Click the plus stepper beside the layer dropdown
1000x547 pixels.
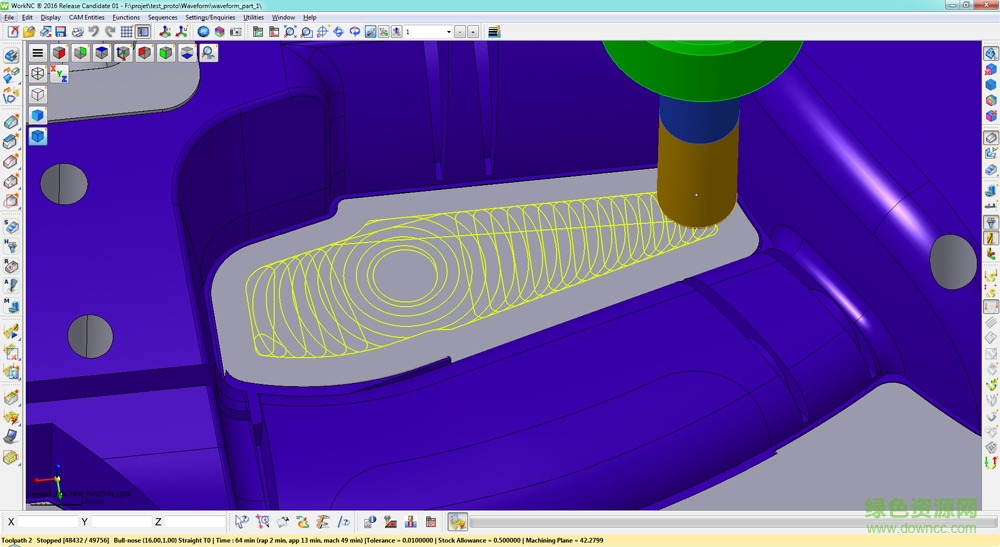[473, 32]
